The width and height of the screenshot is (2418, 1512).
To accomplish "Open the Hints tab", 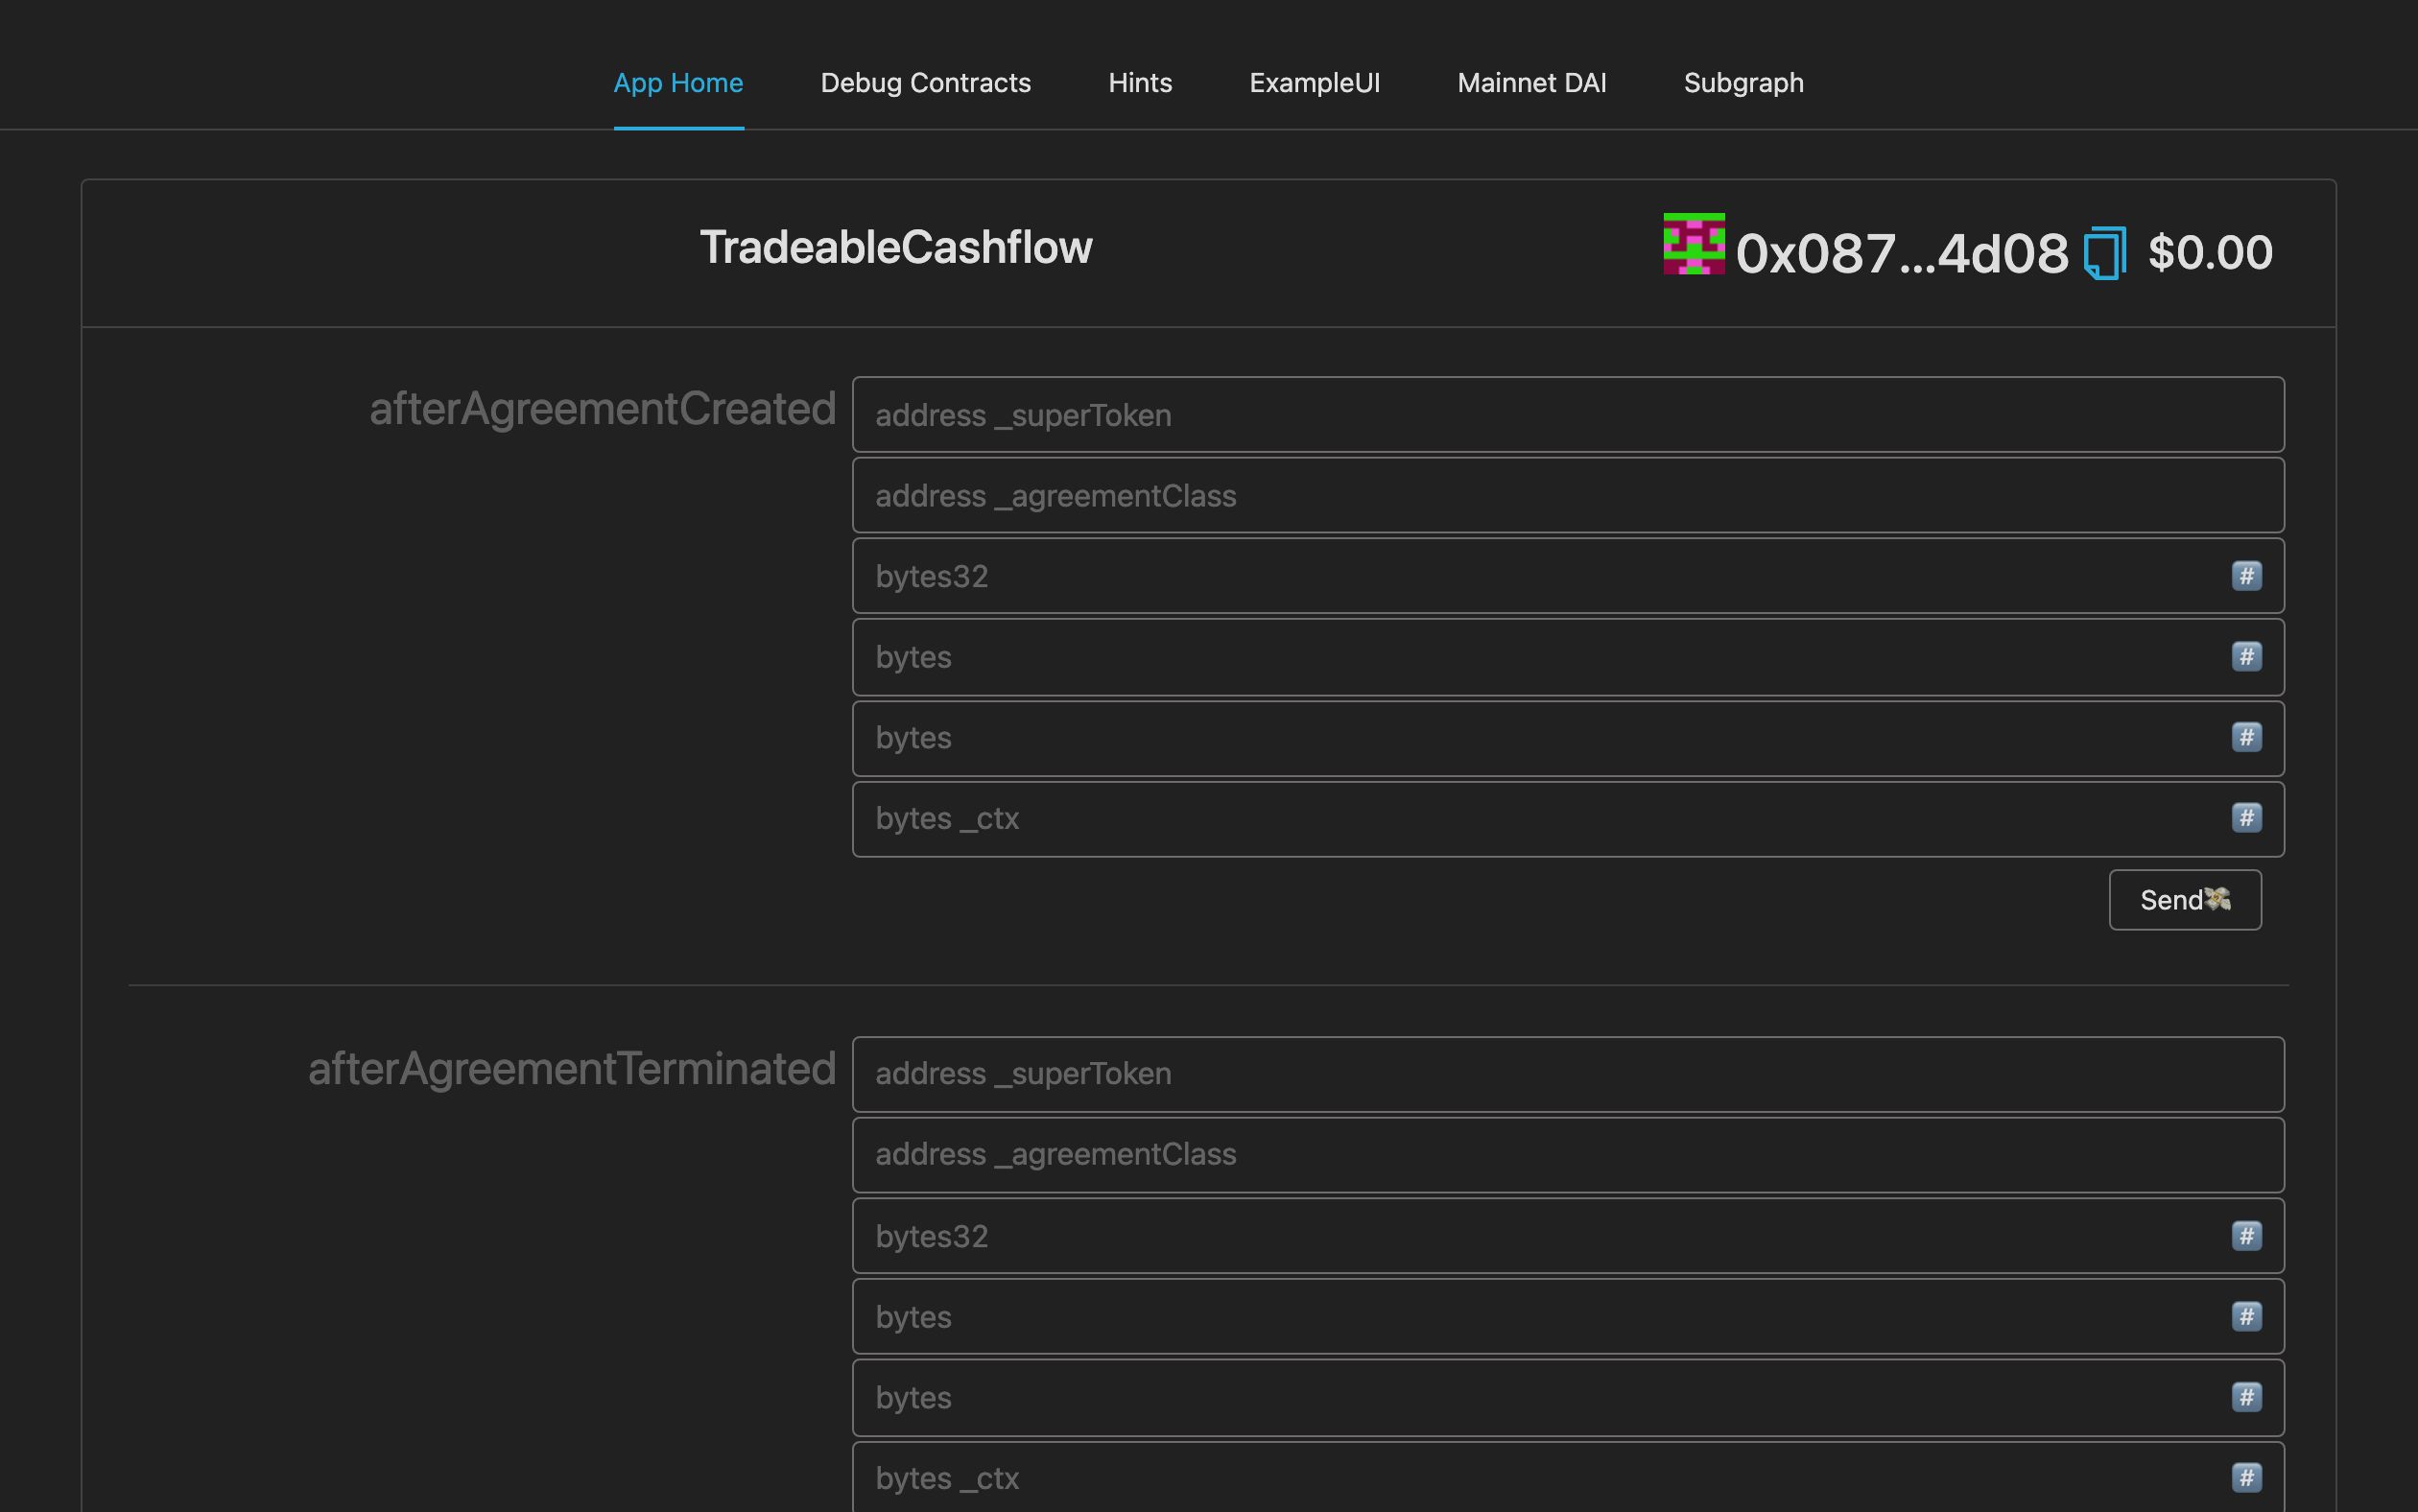I will [x=1140, y=83].
